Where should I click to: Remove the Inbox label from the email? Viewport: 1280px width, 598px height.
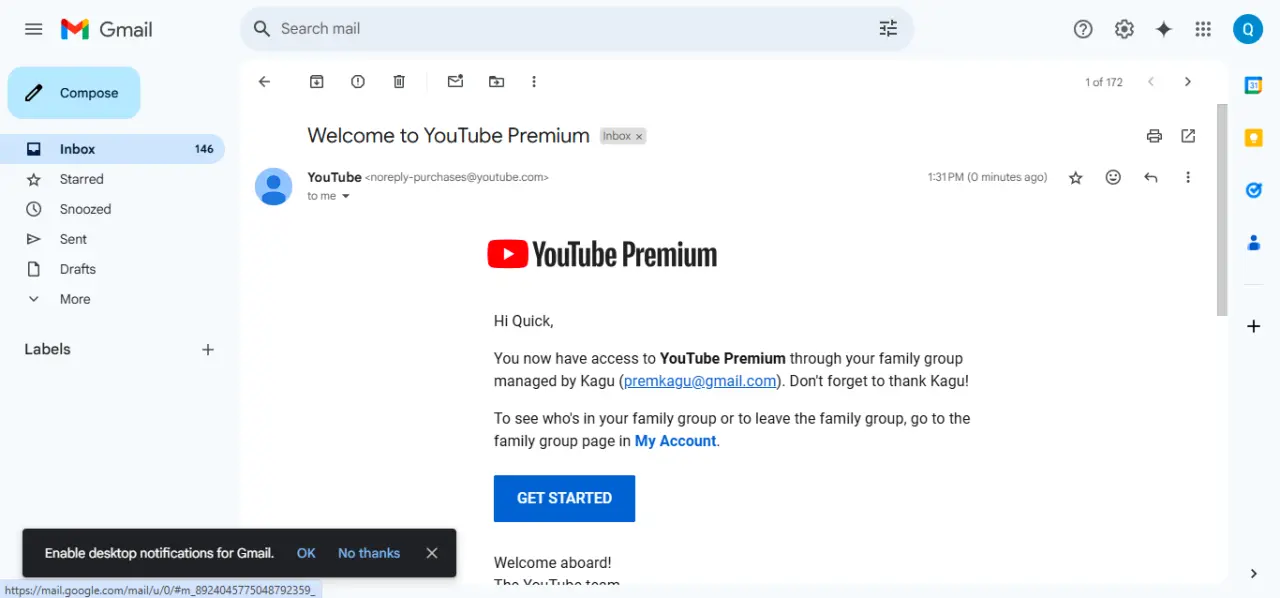[640, 136]
